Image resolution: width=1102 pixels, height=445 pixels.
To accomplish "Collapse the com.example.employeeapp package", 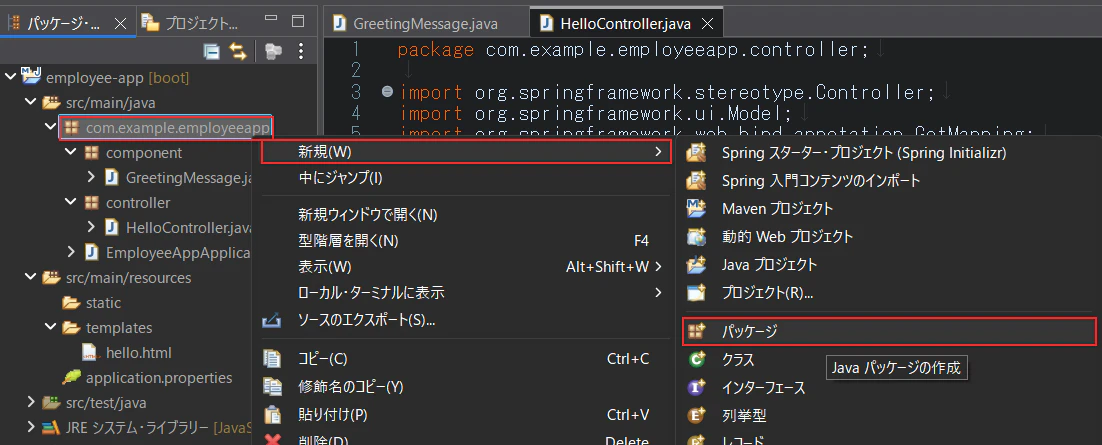I will pyautogui.click(x=51, y=127).
